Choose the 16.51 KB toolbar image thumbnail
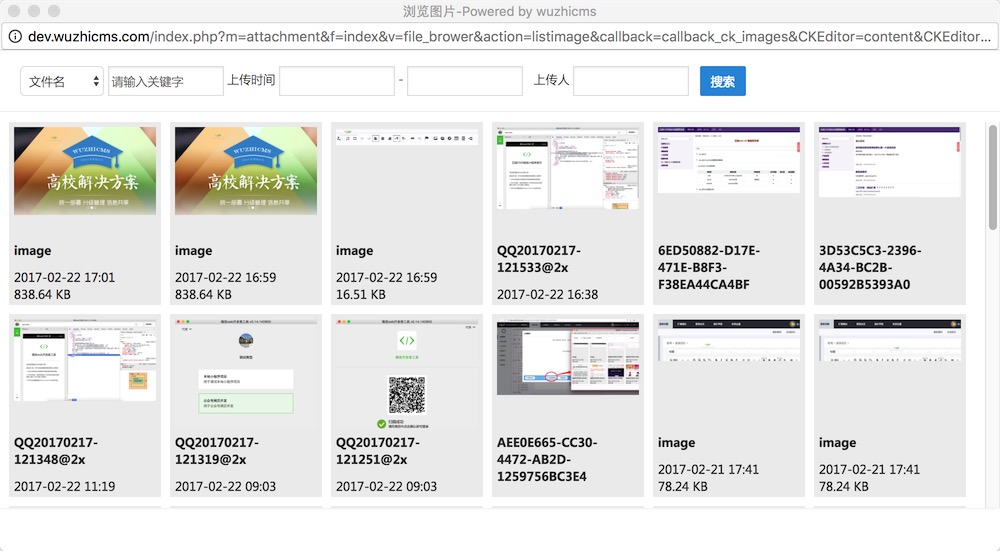Screen dimensions: 1000x551 pyautogui.click(x=407, y=171)
